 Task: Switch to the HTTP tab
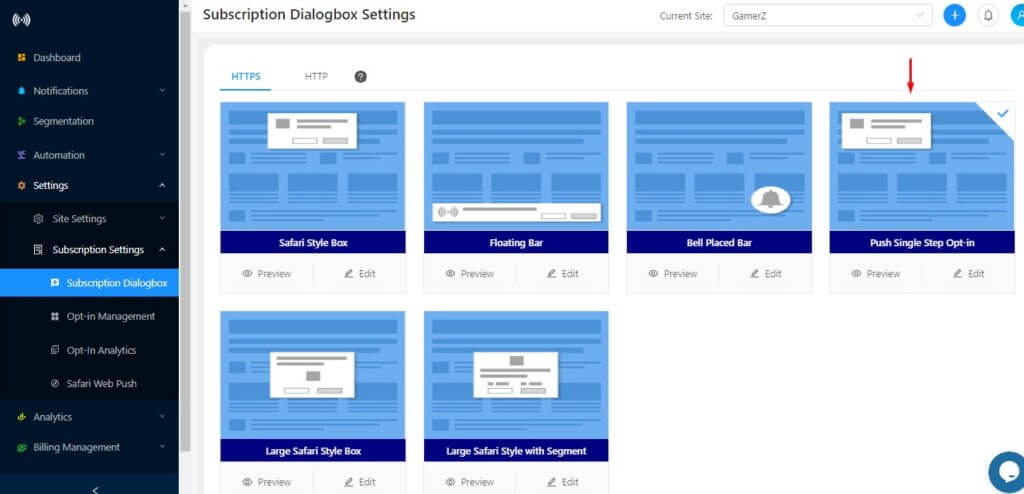(x=316, y=76)
